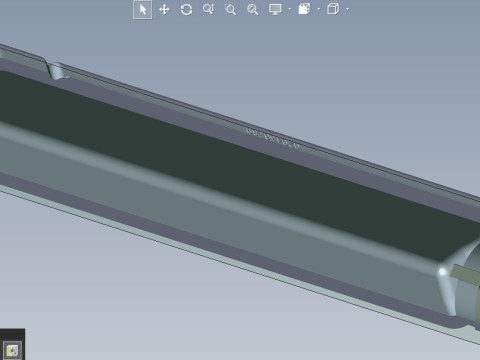Click the zoom-to-fit magnifier icon
Screen dimensions: 480x360
click(253, 9)
